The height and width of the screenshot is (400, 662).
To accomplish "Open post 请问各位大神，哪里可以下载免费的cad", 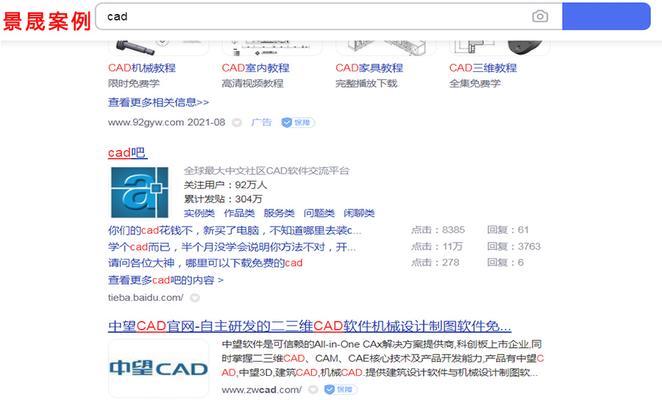I will click(205, 263).
